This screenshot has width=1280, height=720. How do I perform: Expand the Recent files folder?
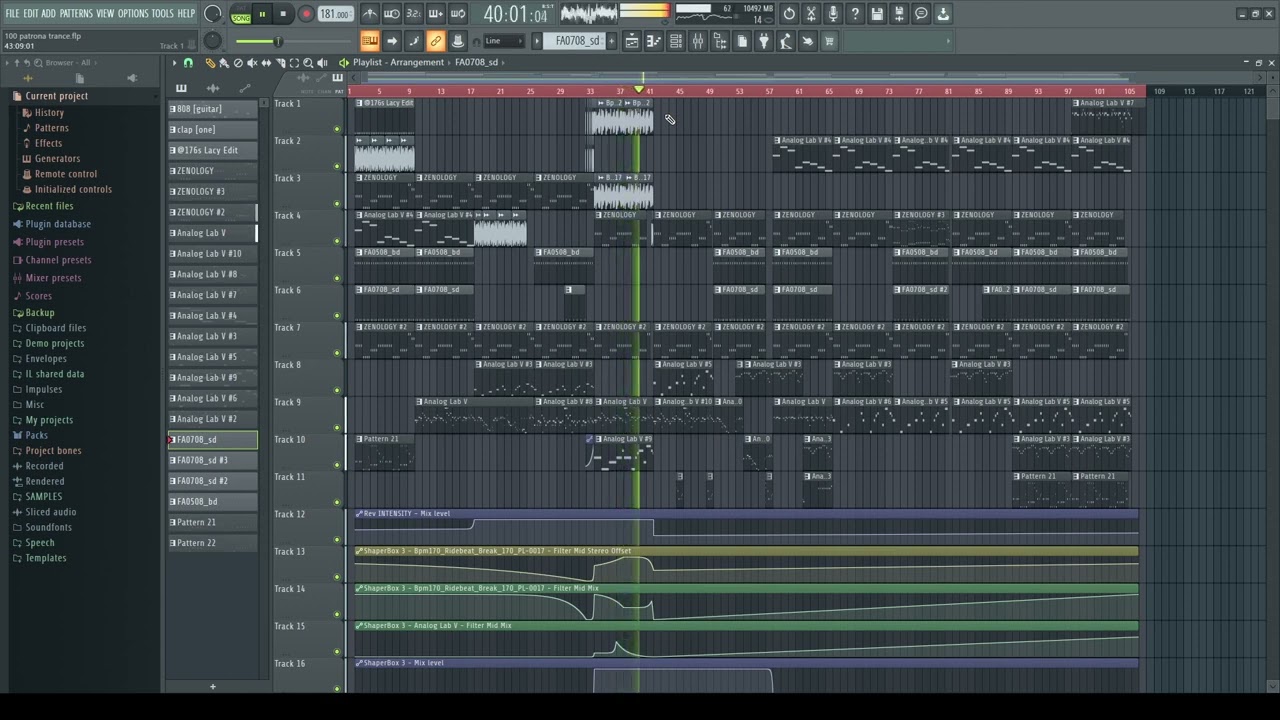[49, 206]
